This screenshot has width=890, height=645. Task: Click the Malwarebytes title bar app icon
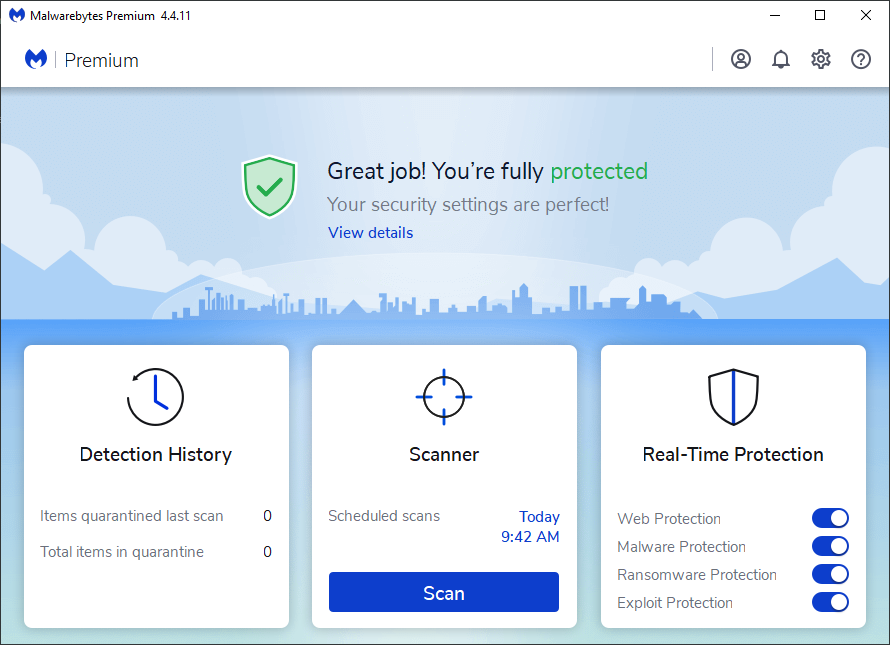click(16, 15)
